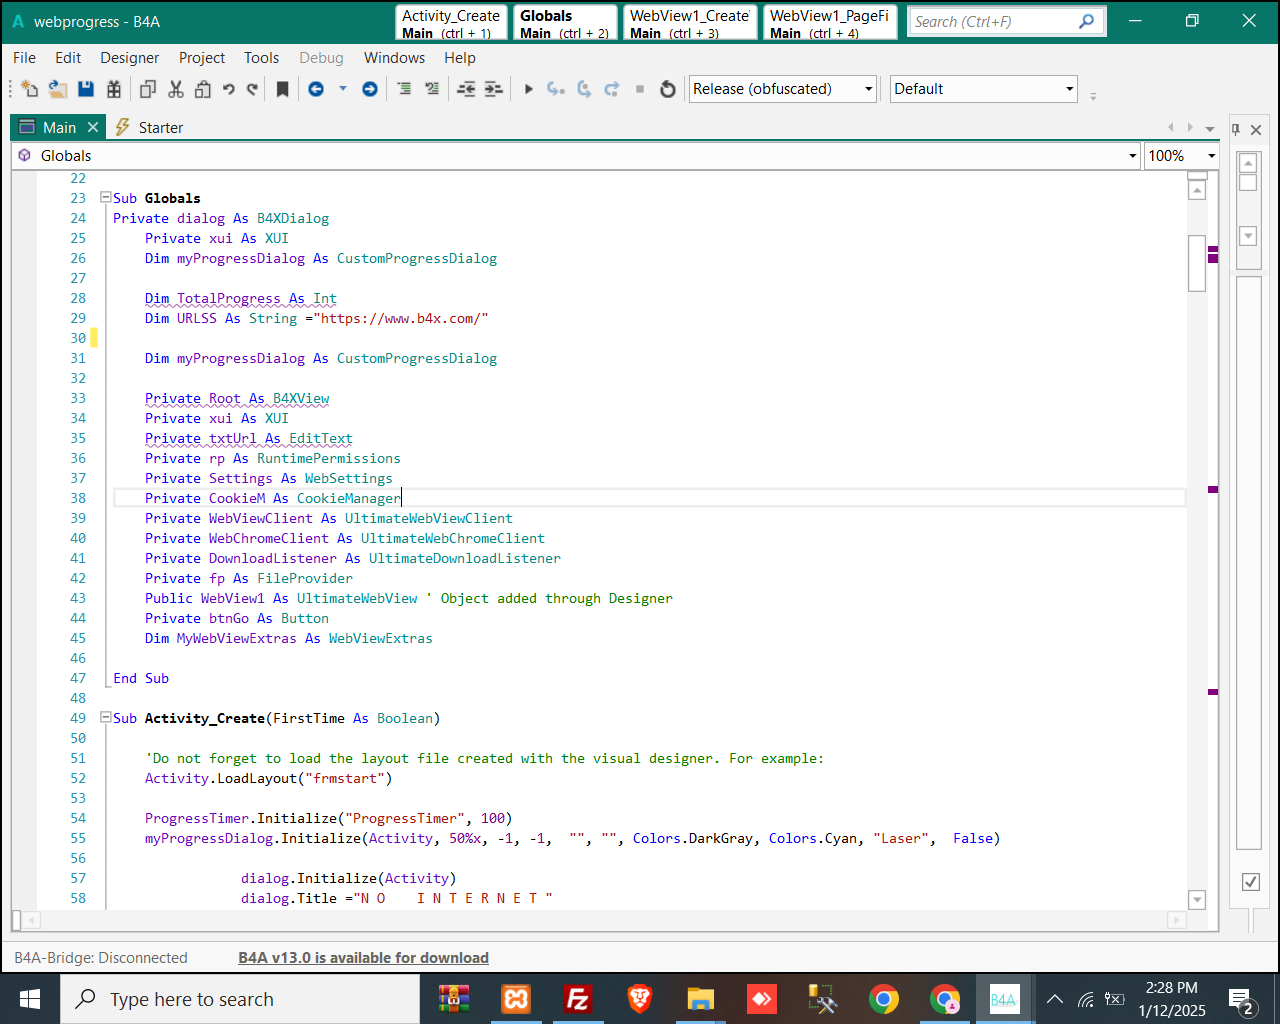1280x1024 pixels.
Task: Collapse the Sub Globals code block
Action: tap(105, 198)
